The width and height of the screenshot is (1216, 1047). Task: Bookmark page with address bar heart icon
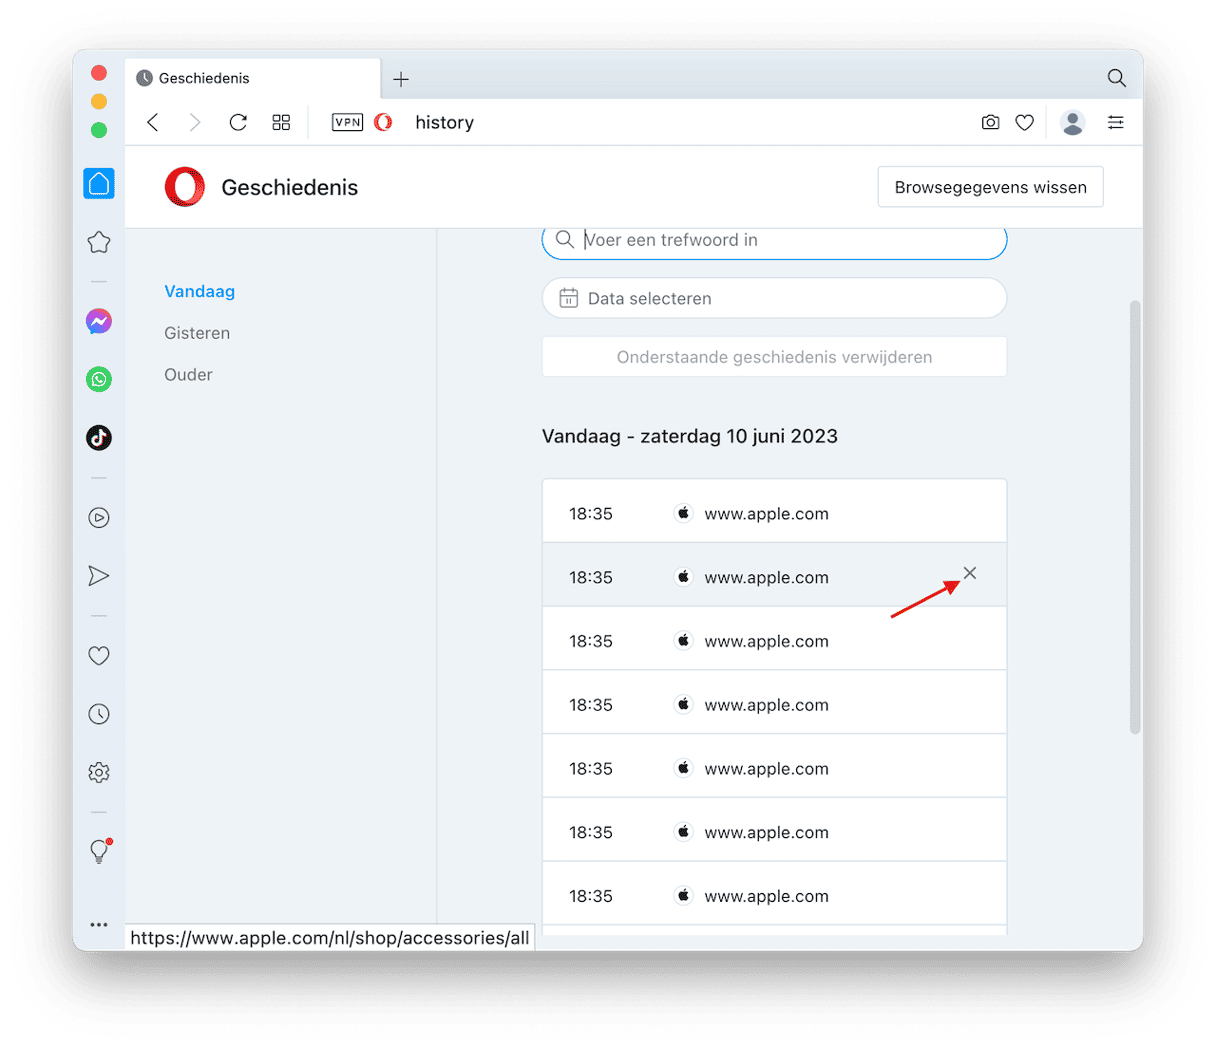(x=1024, y=122)
